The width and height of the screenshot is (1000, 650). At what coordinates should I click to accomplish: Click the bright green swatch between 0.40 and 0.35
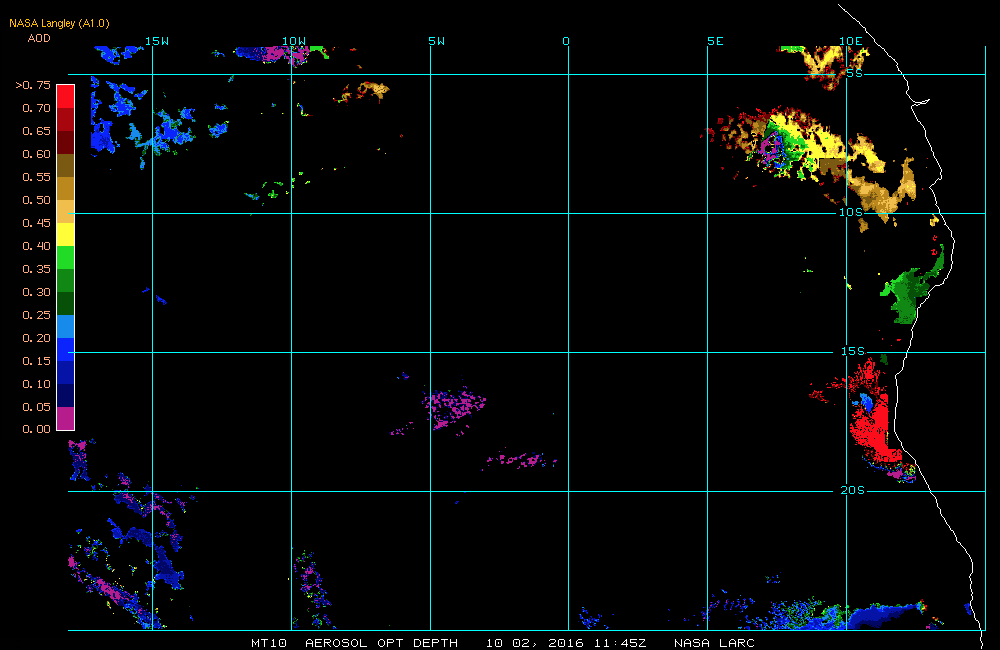(x=66, y=257)
